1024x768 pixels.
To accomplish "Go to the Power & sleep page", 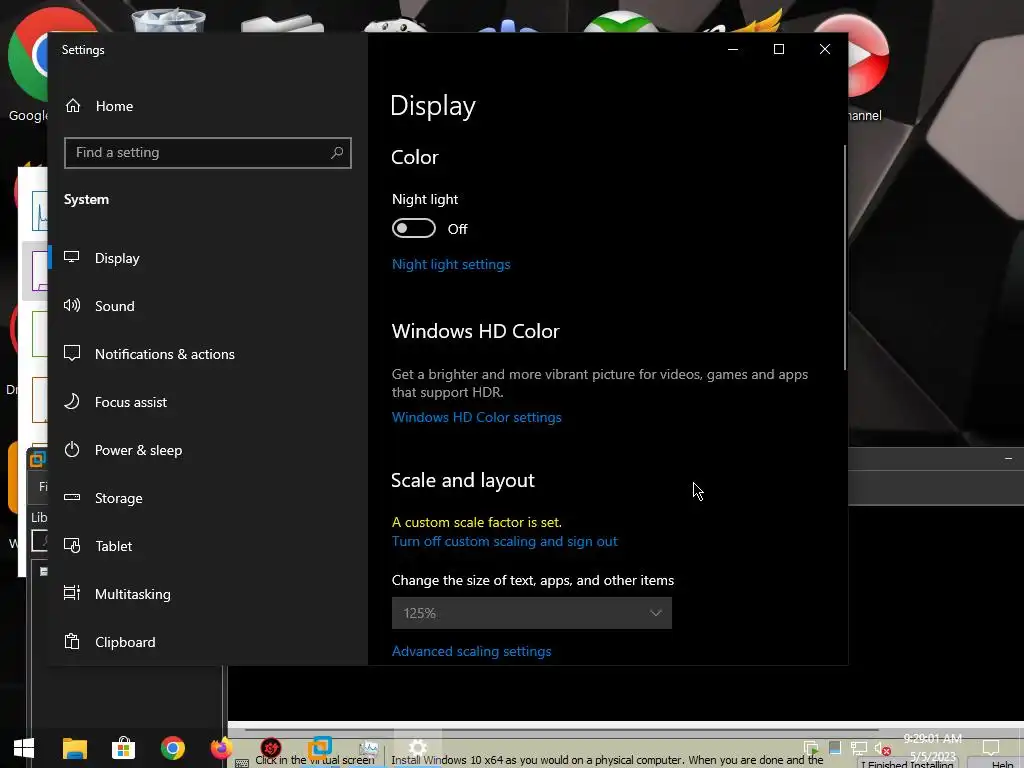I will 138,450.
